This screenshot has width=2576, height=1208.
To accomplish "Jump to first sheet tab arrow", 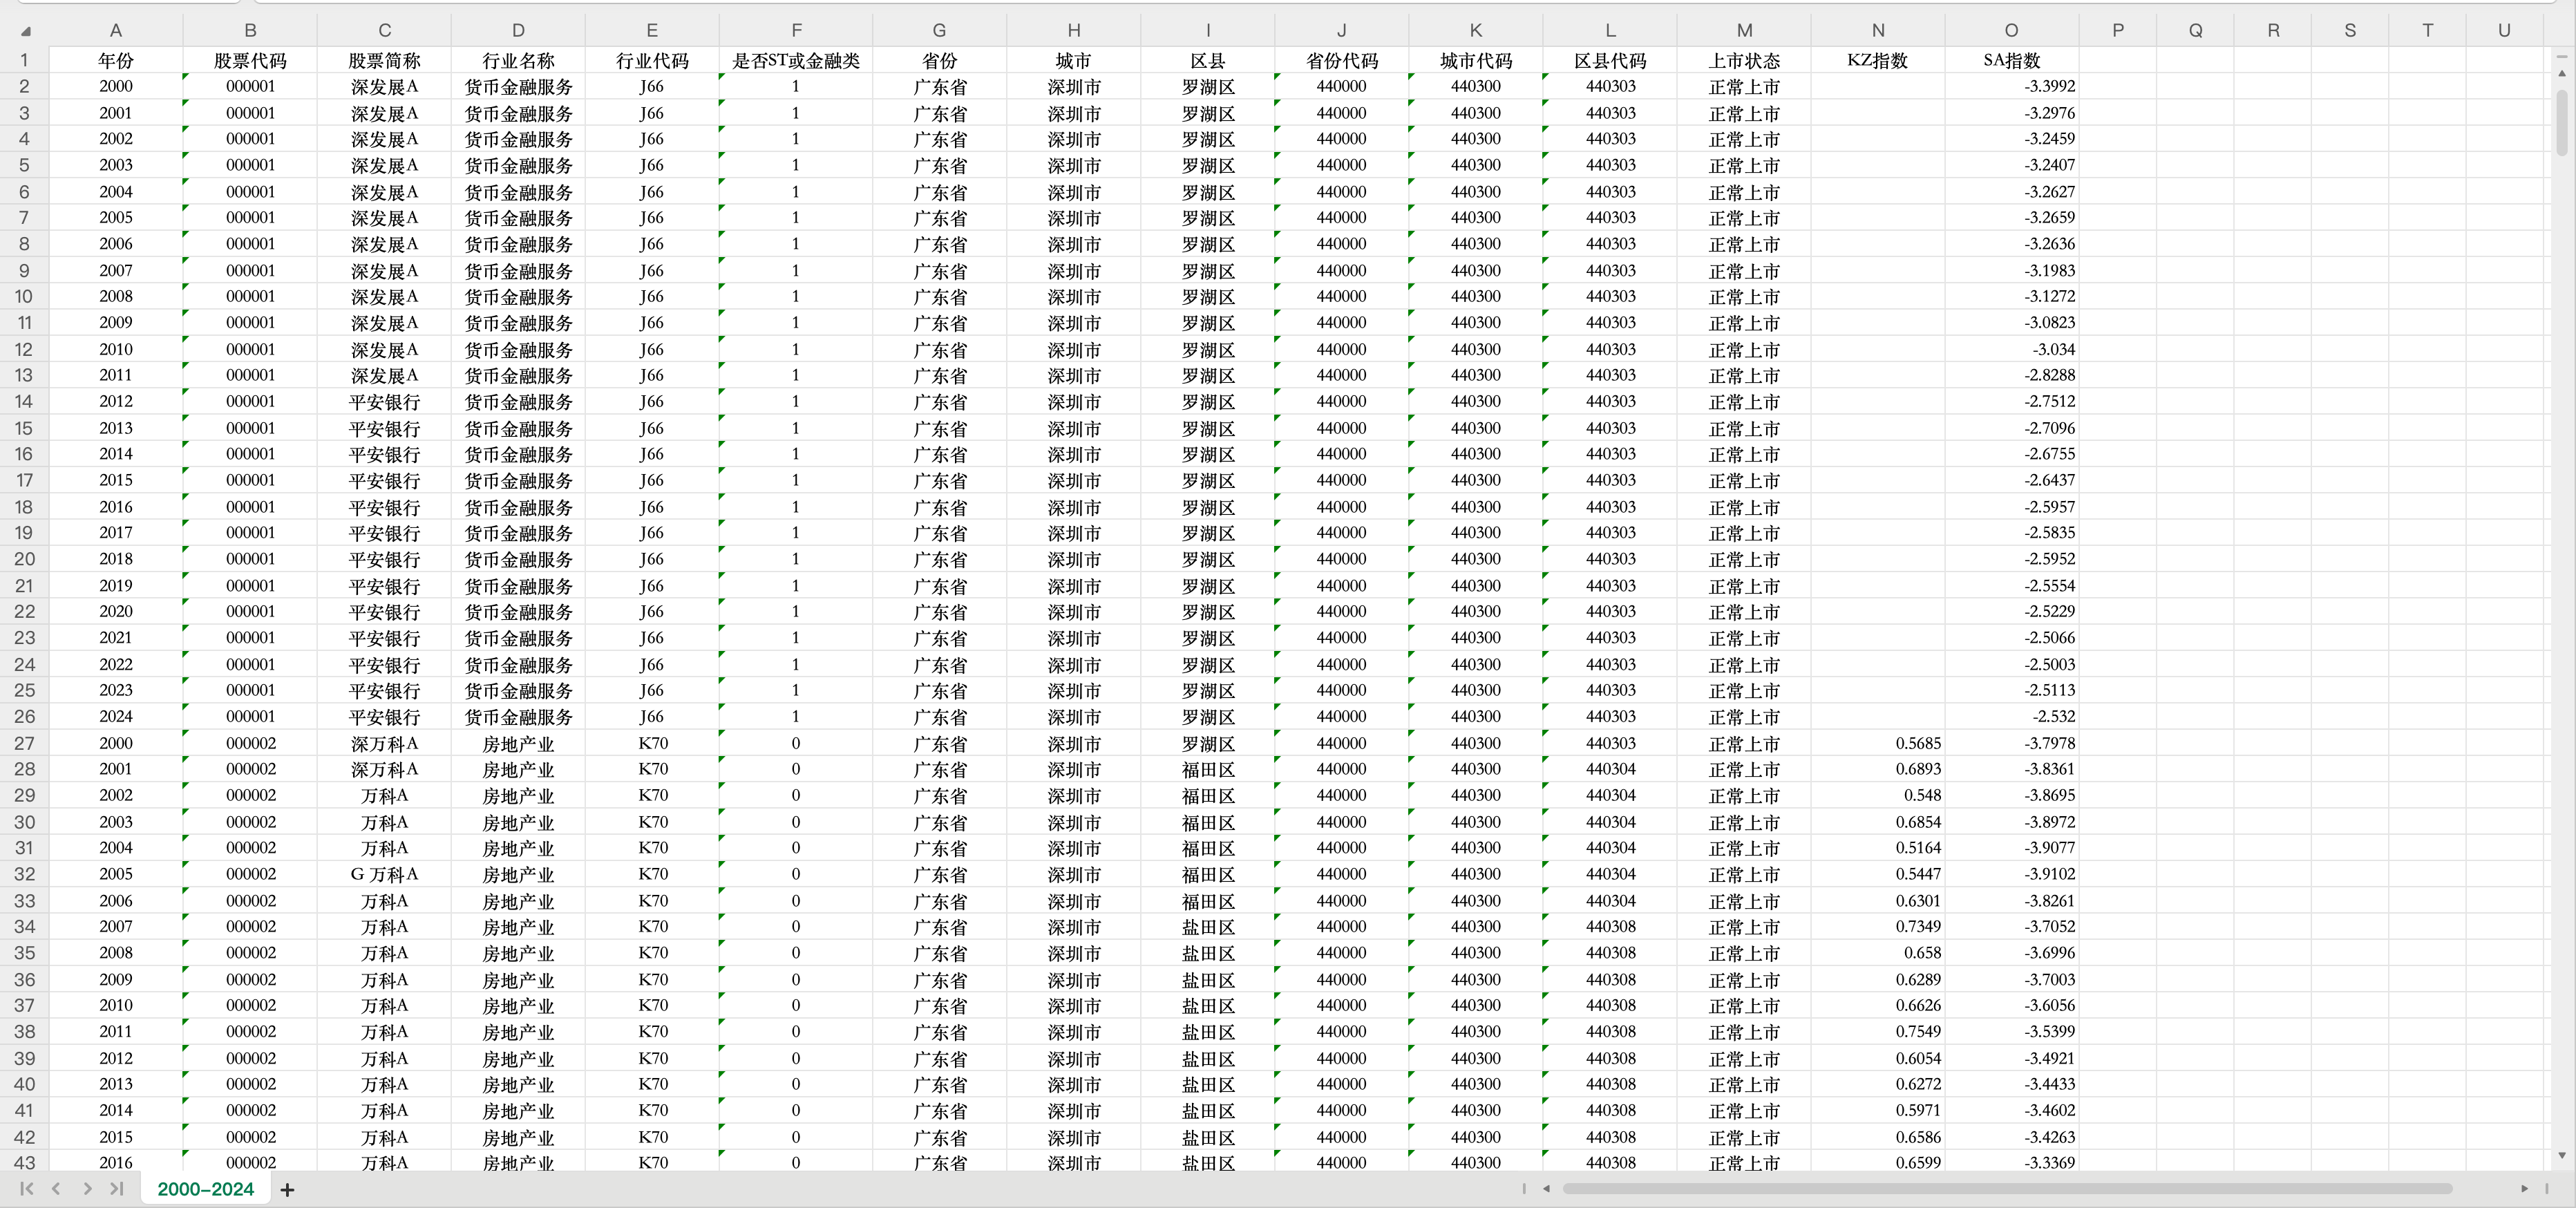I will click(x=27, y=1189).
